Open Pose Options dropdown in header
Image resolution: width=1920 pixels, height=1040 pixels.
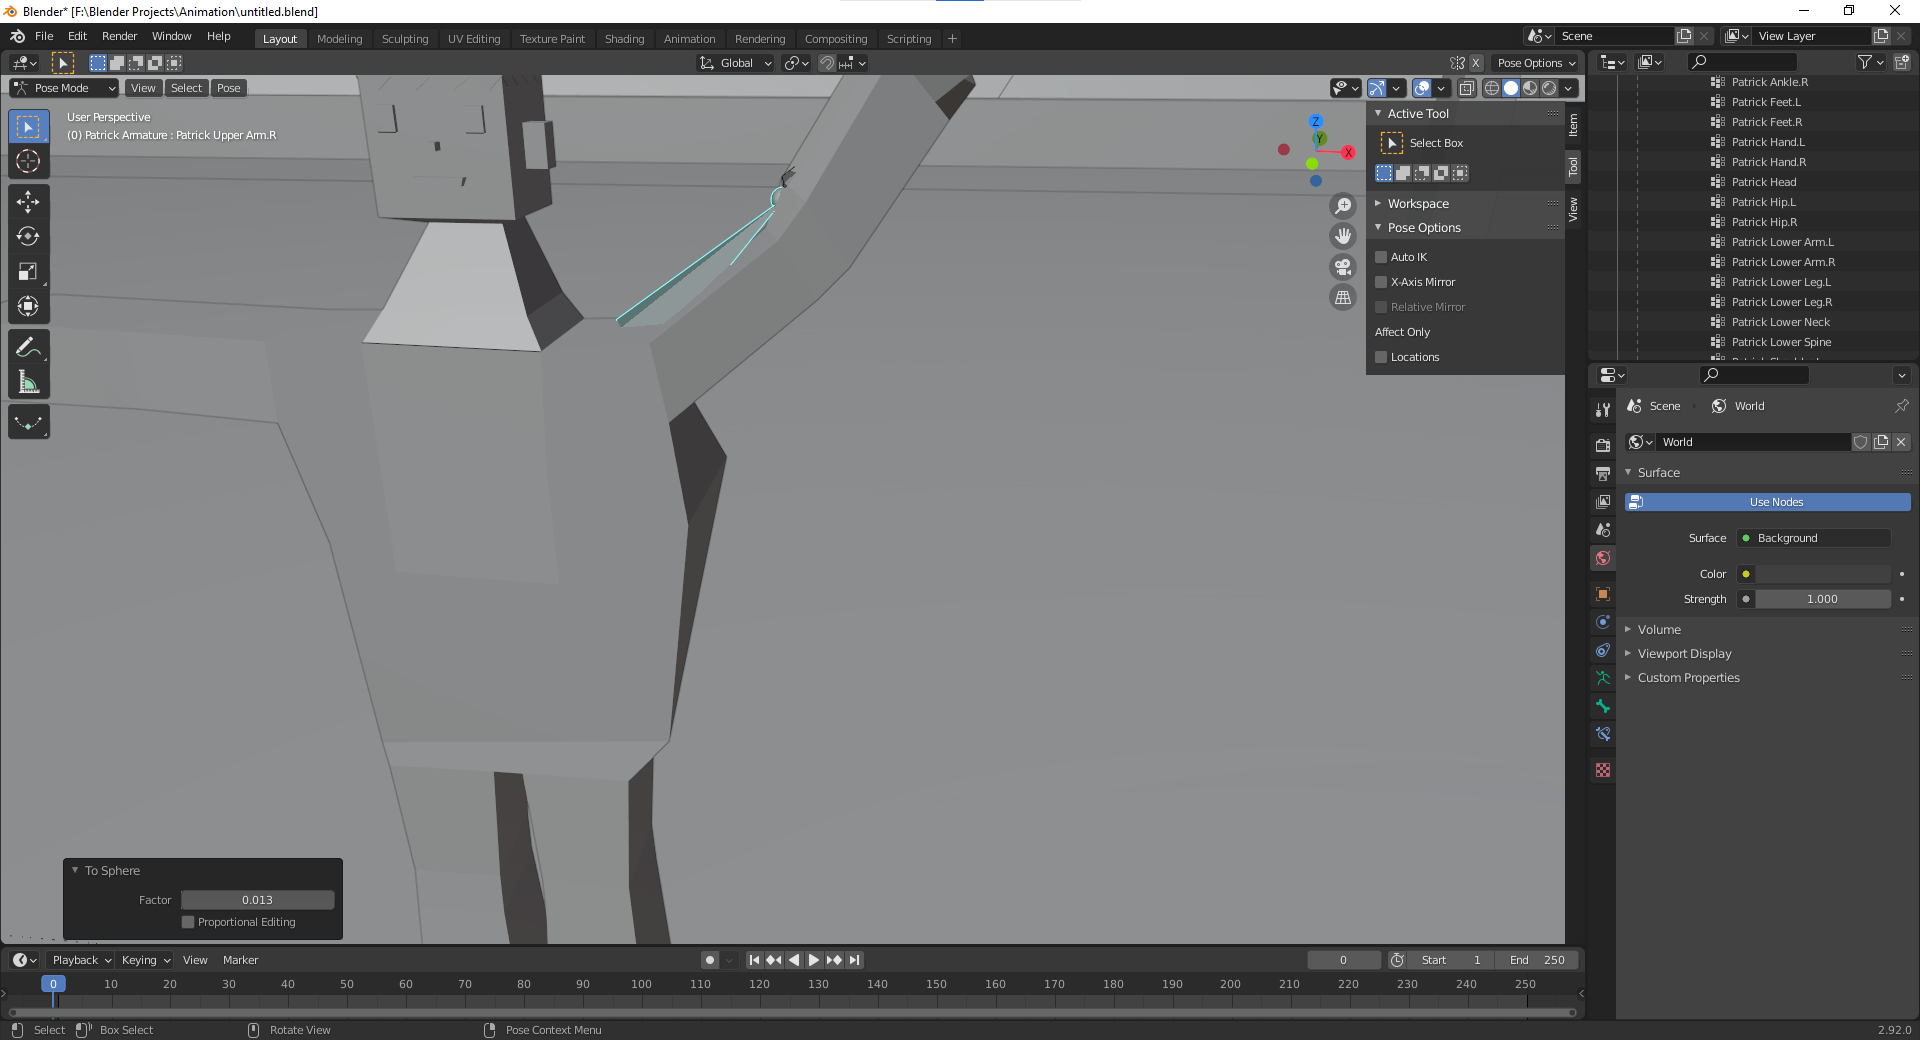tap(1536, 63)
